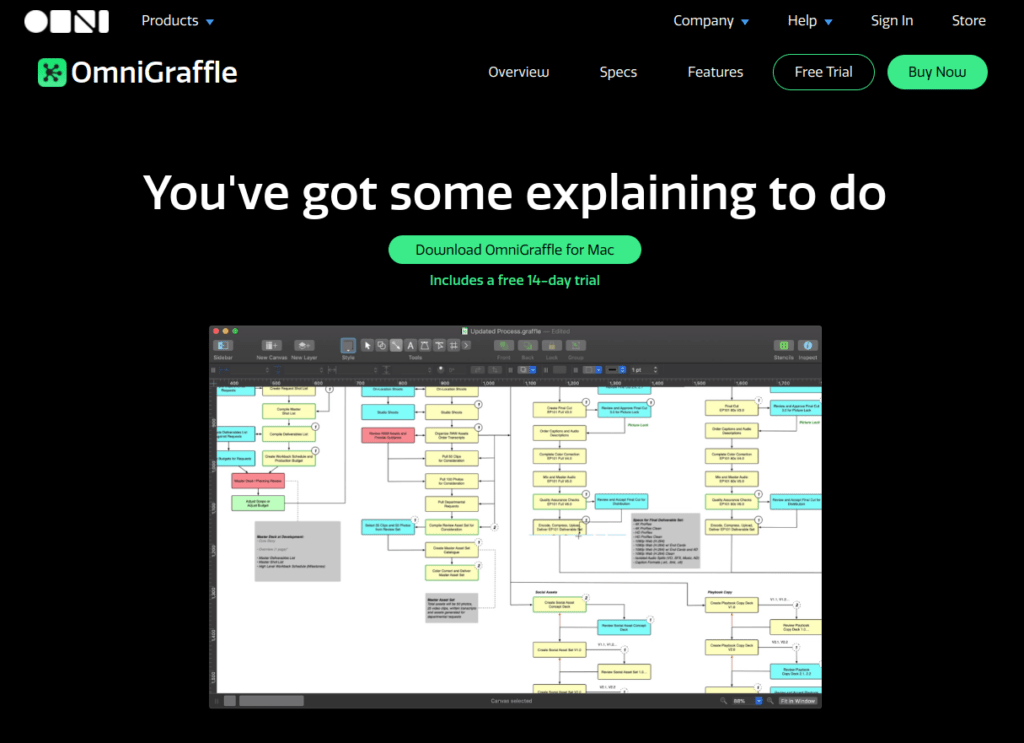Click the Fit in Window button
The width and height of the screenshot is (1024, 743).
[x=798, y=701]
